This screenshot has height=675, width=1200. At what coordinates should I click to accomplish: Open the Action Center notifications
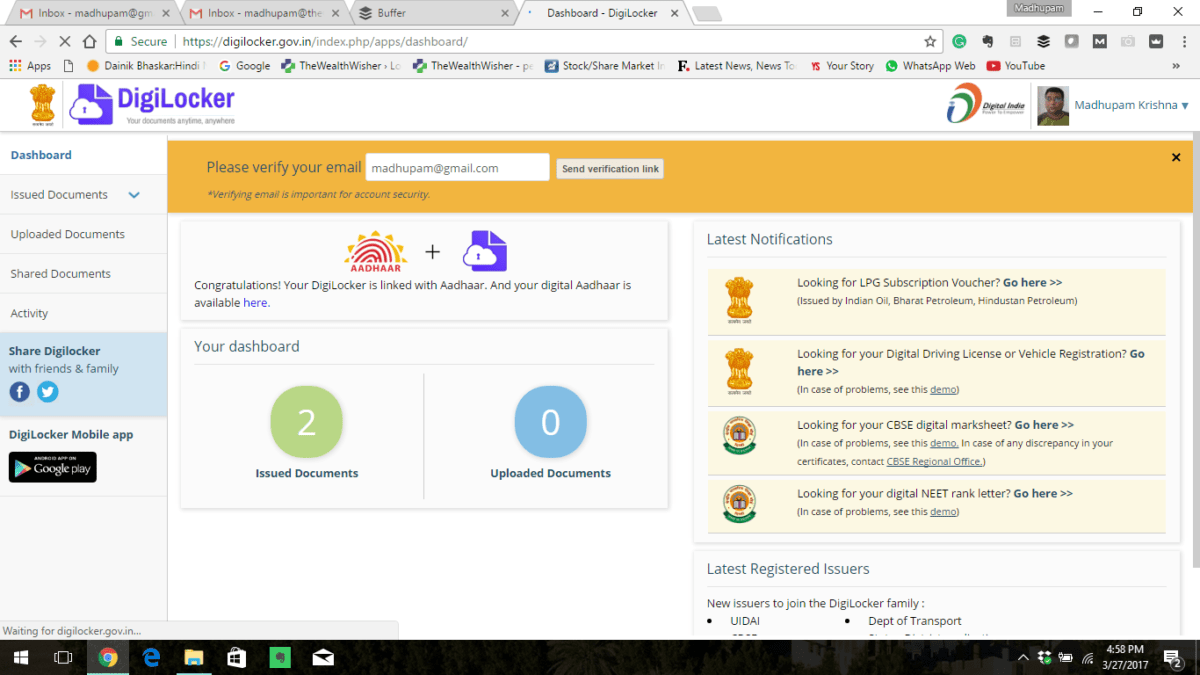point(1173,657)
